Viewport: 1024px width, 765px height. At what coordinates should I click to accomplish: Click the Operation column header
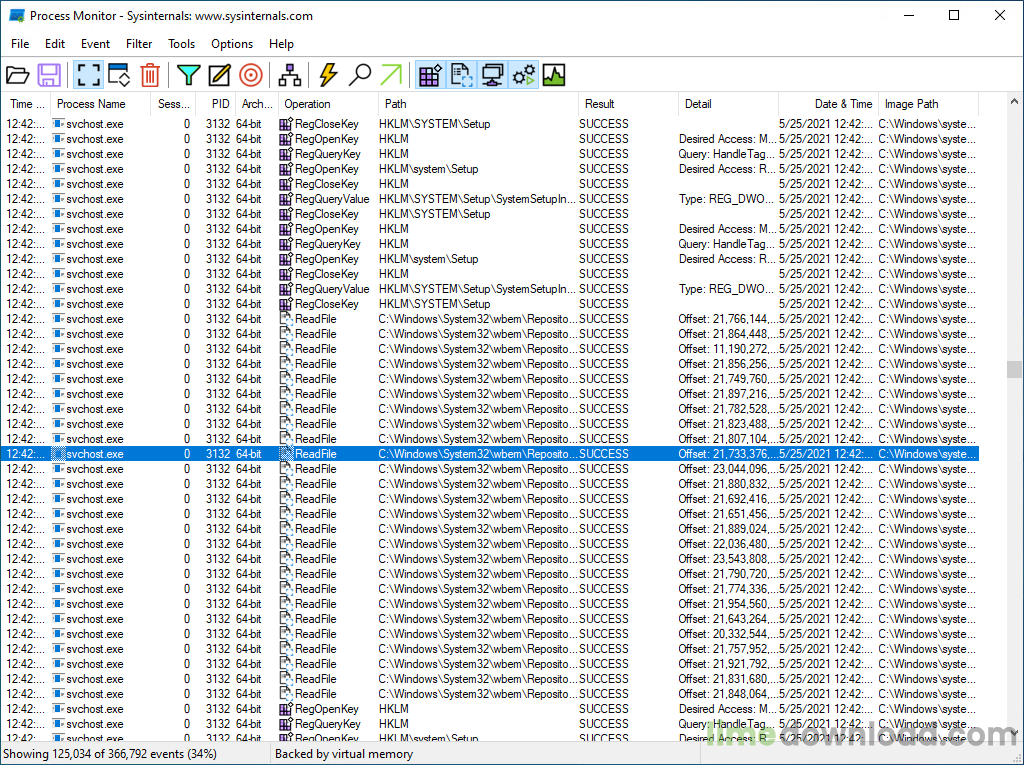tap(308, 104)
